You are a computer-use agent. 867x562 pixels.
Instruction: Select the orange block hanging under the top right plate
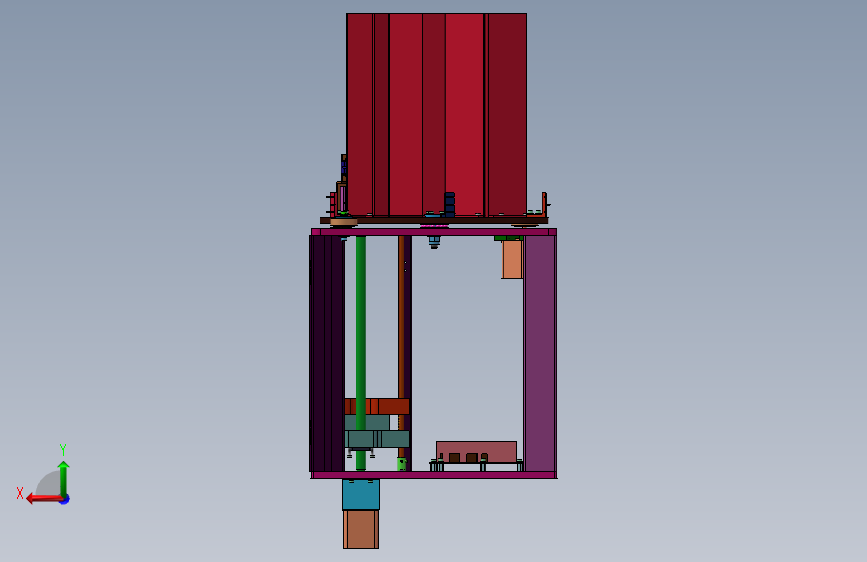tap(512, 259)
